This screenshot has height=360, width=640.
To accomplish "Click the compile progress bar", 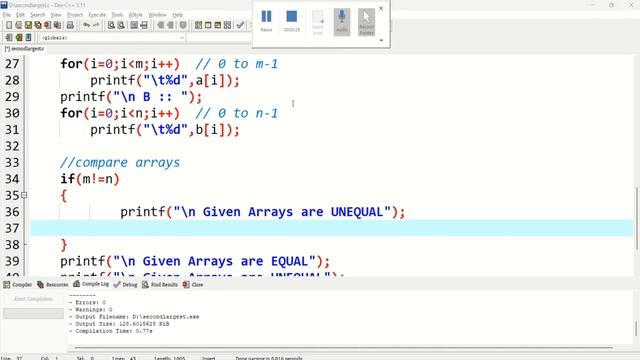I will [33, 313].
